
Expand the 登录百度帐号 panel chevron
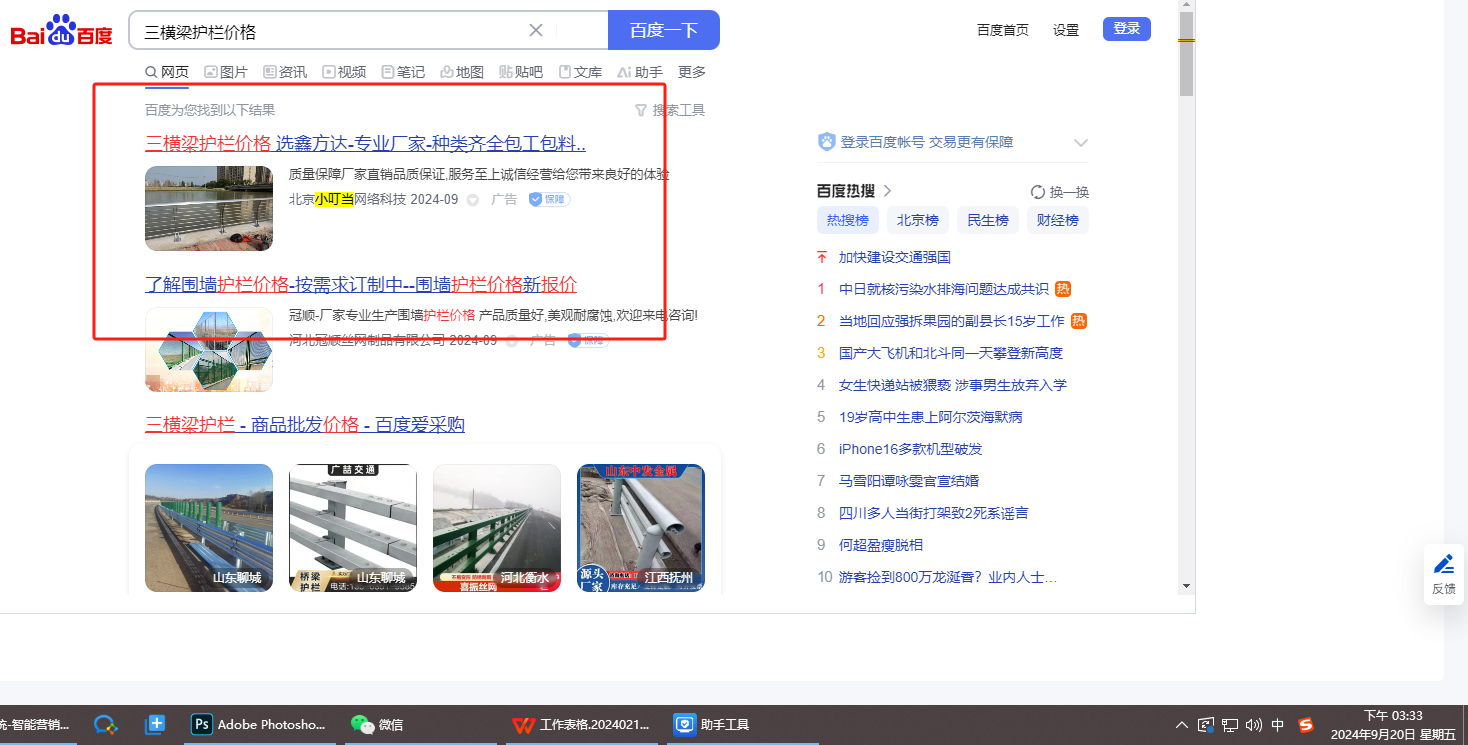pyautogui.click(x=1080, y=142)
